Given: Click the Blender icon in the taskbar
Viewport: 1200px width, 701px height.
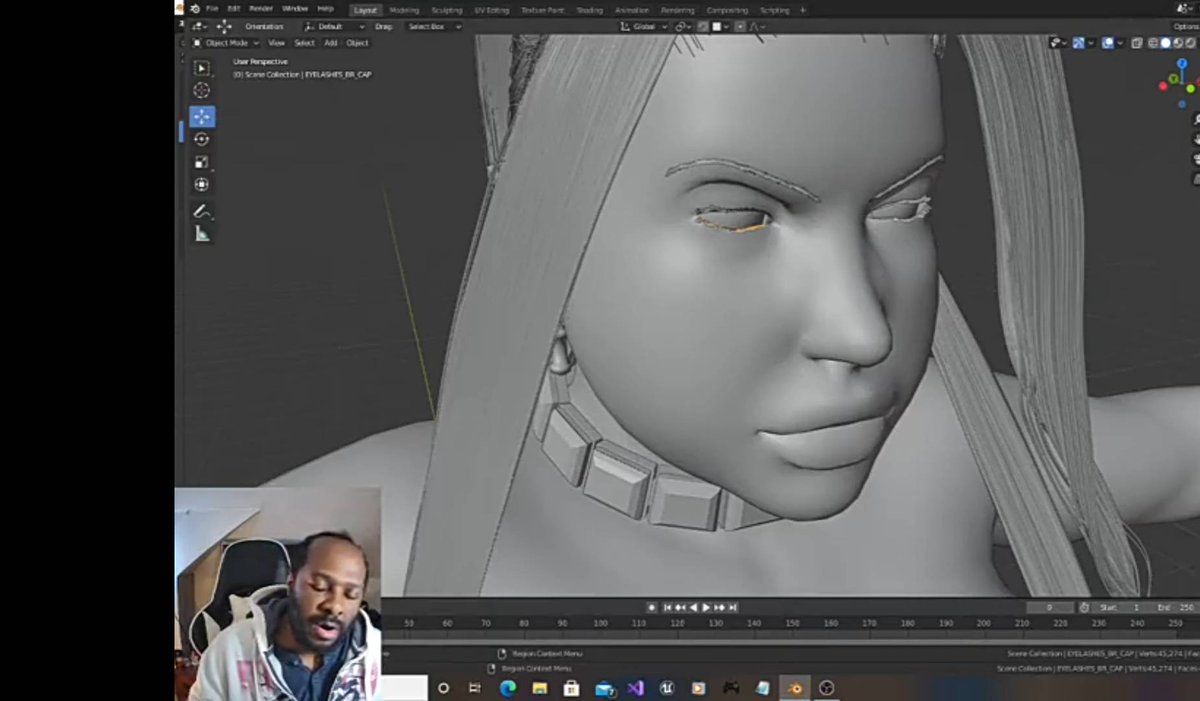Looking at the screenshot, I should (x=794, y=688).
